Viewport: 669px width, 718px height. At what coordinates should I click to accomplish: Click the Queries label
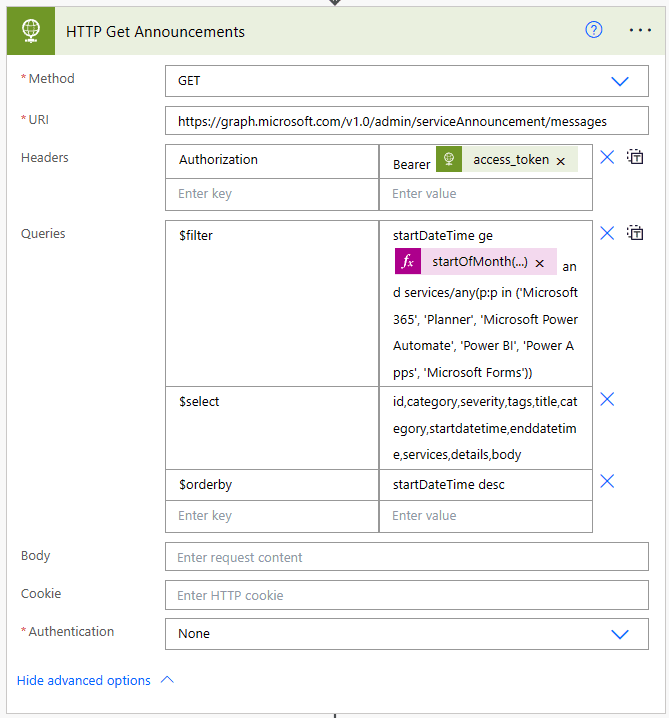(x=43, y=234)
